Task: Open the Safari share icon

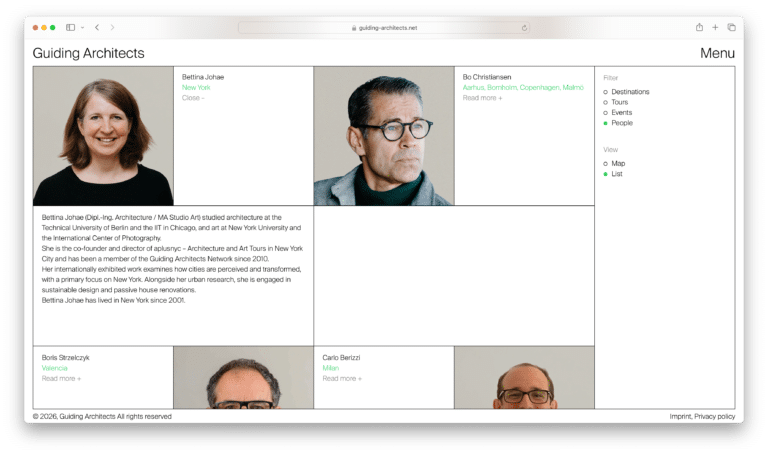Action: 699,27
